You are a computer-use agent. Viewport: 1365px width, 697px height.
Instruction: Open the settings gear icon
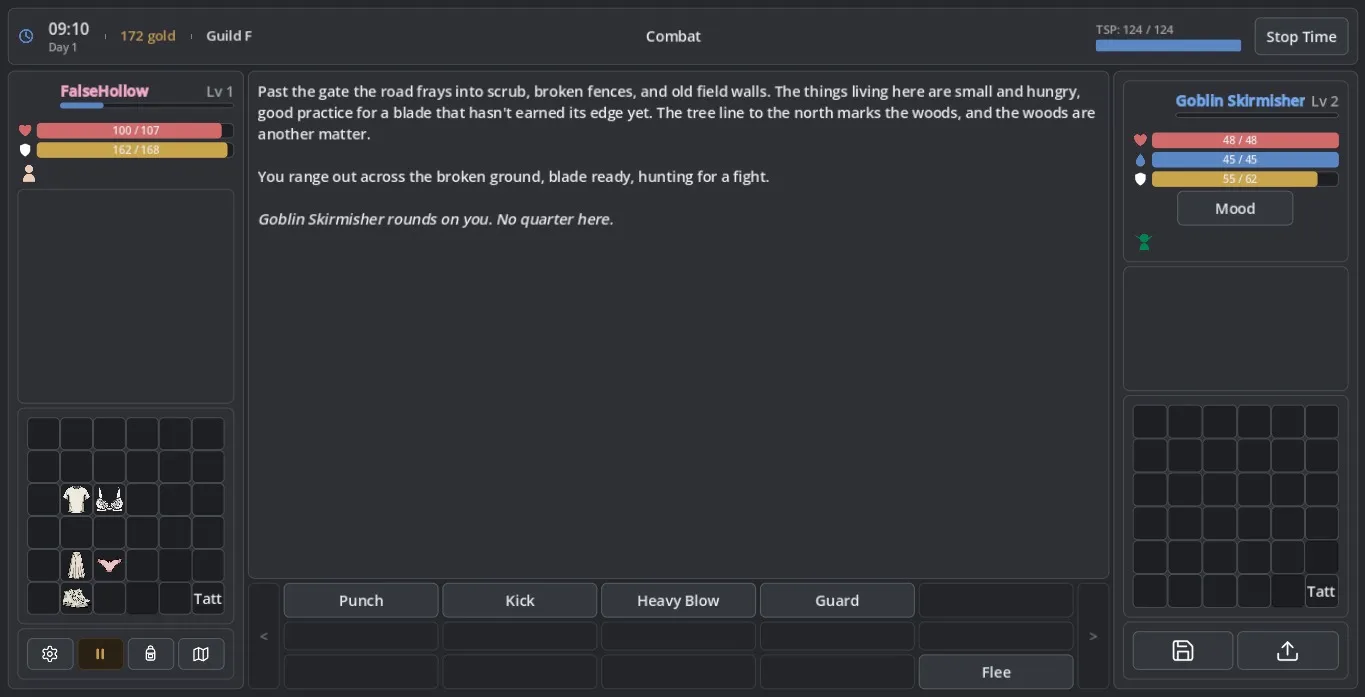tap(50, 654)
